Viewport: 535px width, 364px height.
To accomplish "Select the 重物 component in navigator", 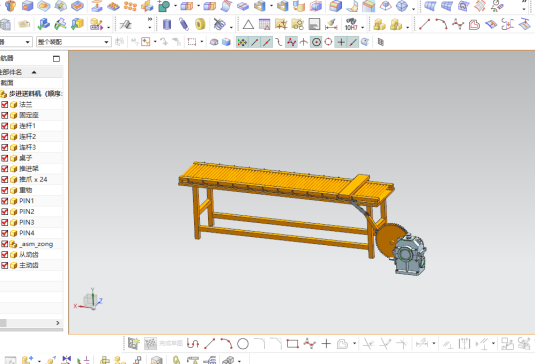I will tap(26, 190).
